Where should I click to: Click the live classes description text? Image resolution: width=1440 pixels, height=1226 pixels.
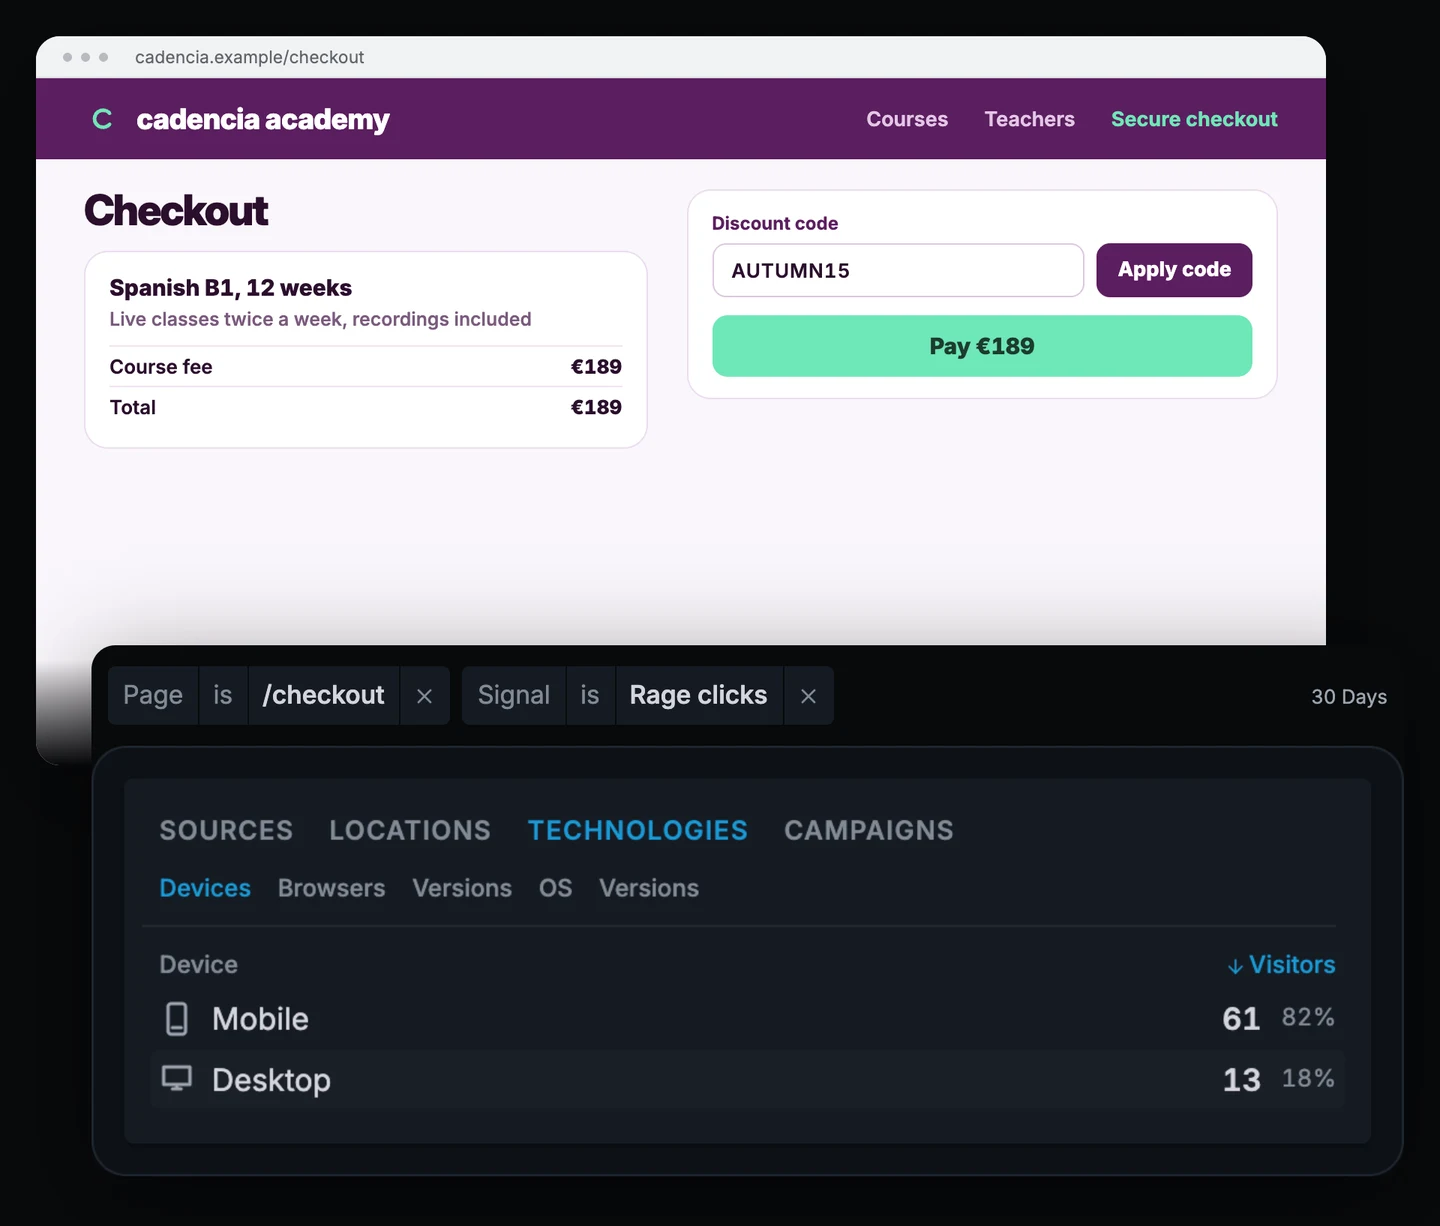320,319
